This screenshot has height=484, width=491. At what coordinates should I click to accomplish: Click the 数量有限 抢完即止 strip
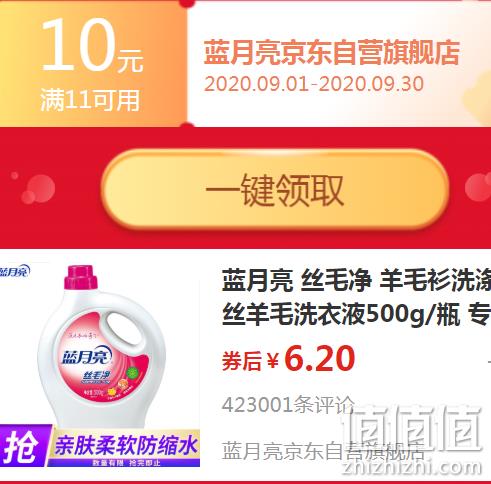tap(126, 463)
